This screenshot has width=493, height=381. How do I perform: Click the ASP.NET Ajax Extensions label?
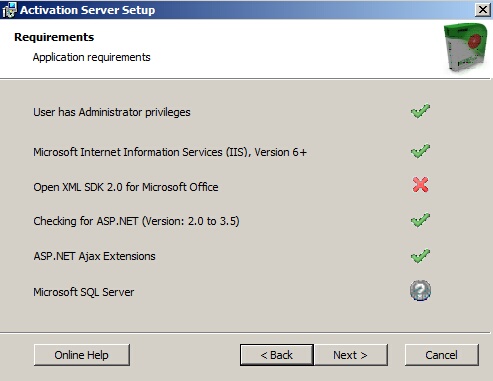click(x=94, y=256)
